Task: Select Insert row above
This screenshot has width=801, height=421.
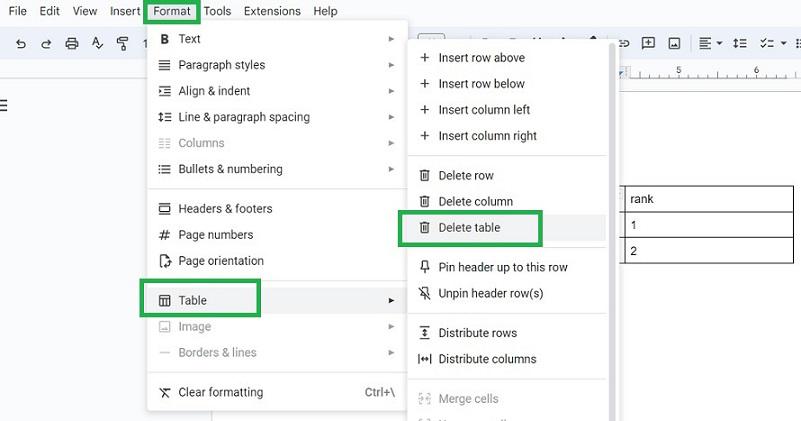Action: (x=481, y=58)
